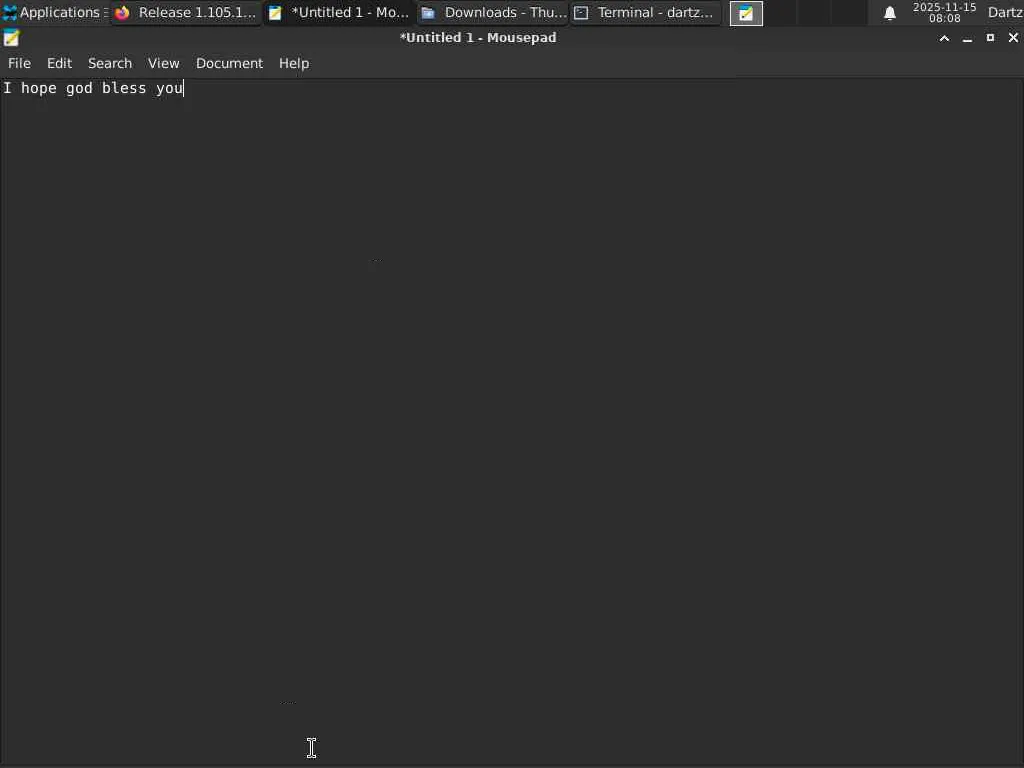Open the Search menu

(110, 63)
